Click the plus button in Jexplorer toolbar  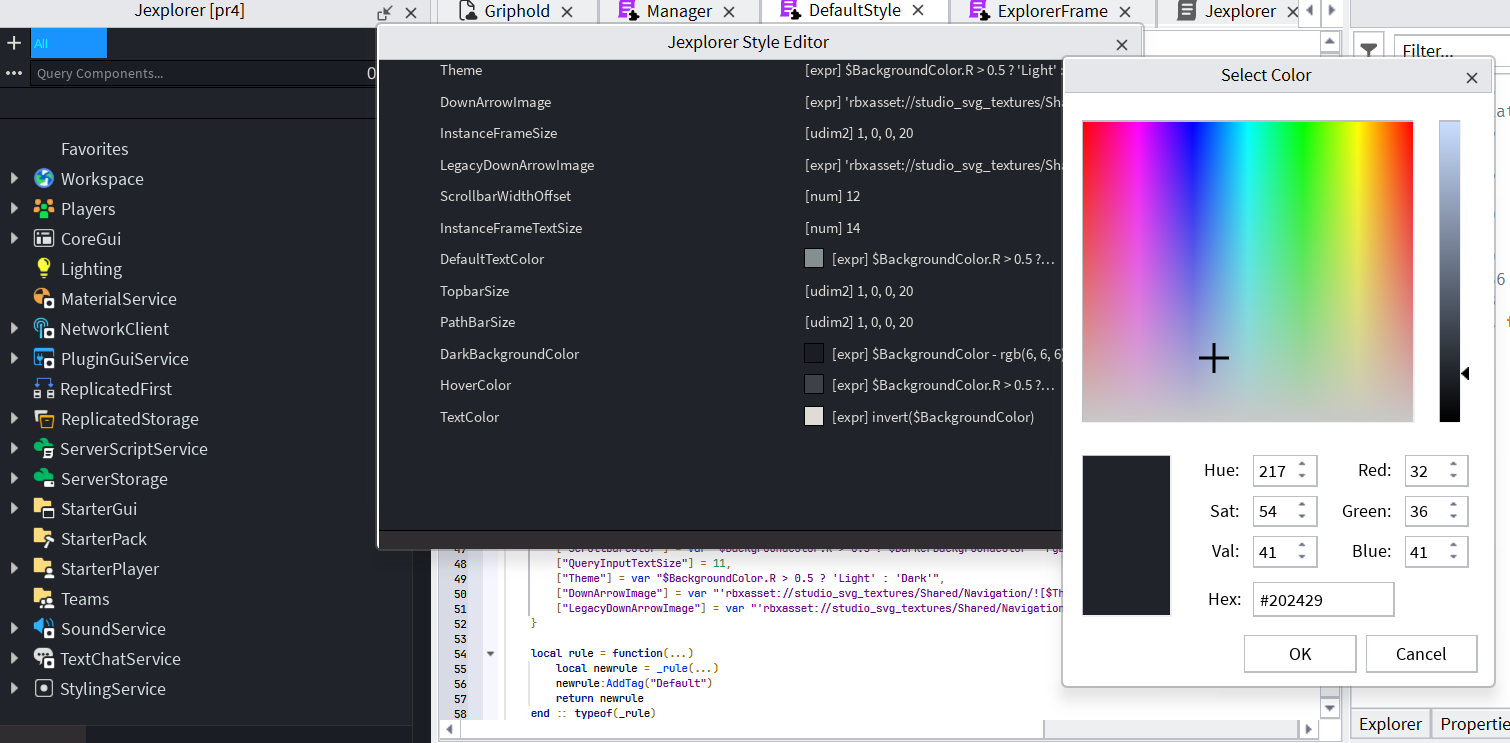coord(14,43)
